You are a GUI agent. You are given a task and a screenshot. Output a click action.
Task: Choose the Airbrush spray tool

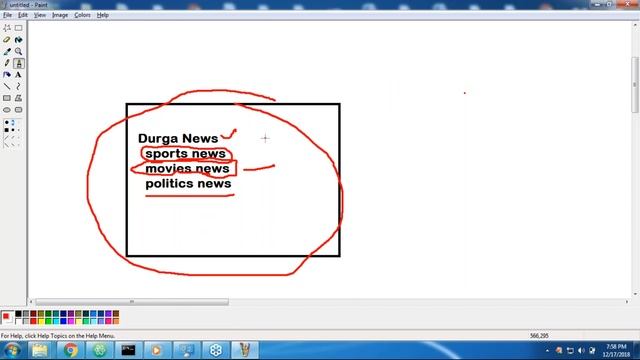7,75
